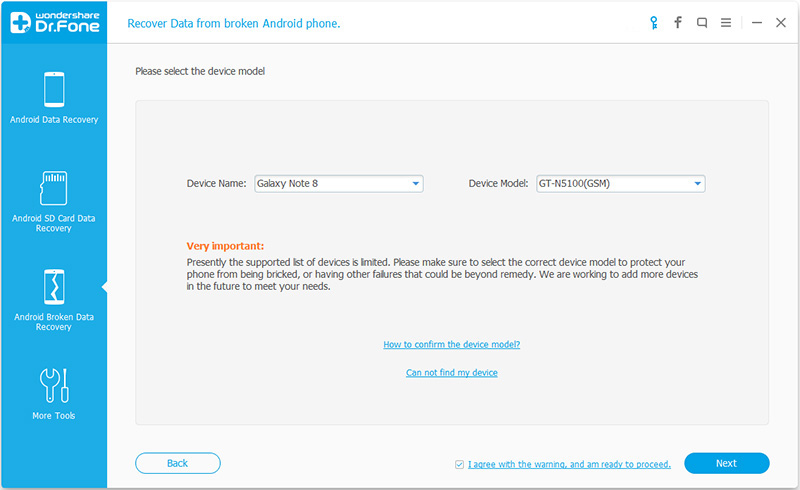The height and width of the screenshot is (490, 800).
Task: Select the Android SD Card Data Recovery icon
Action: pyautogui.click(x=54, y=188)
